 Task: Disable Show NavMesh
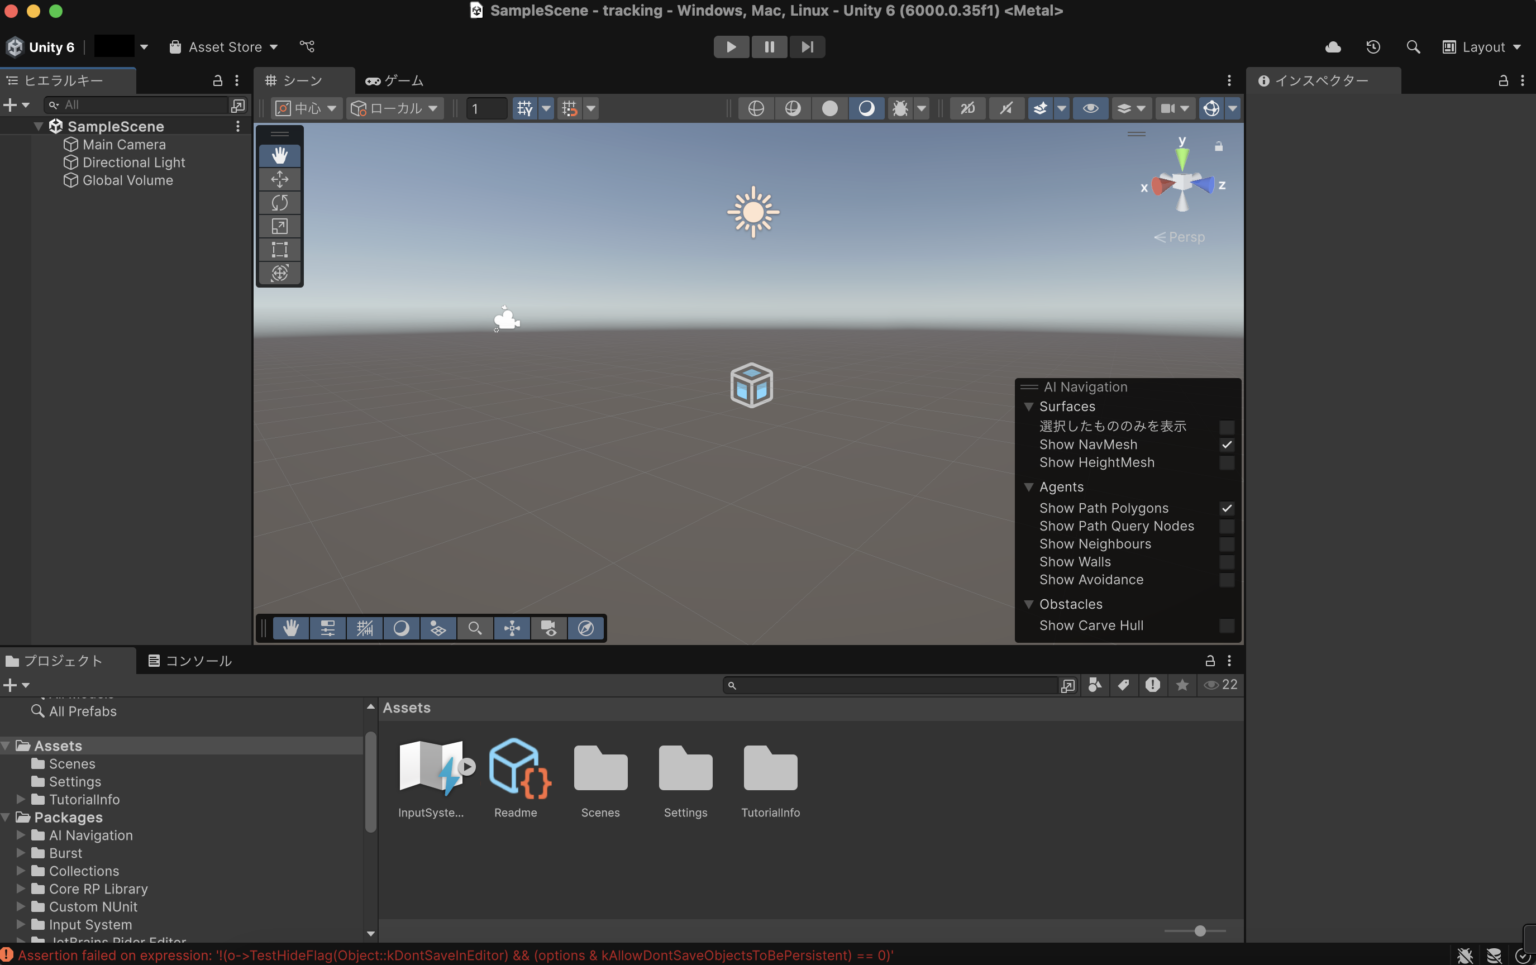[1227, 444]
